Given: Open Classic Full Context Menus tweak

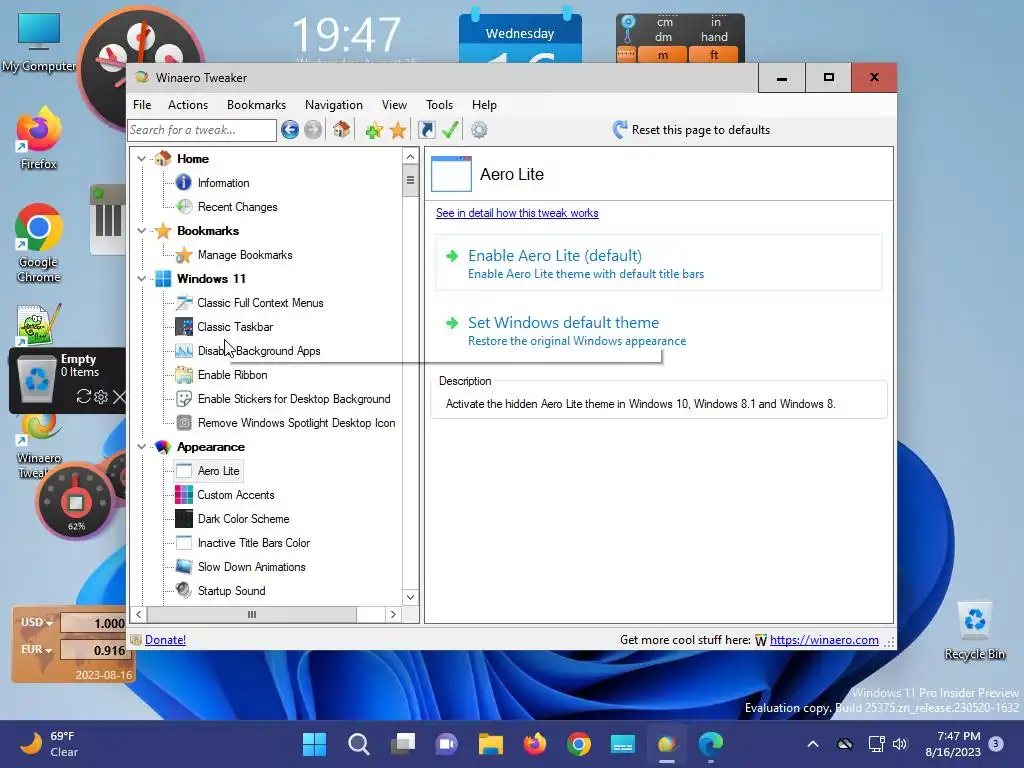Looking at the screenshot, I should (x=260, y=303).
